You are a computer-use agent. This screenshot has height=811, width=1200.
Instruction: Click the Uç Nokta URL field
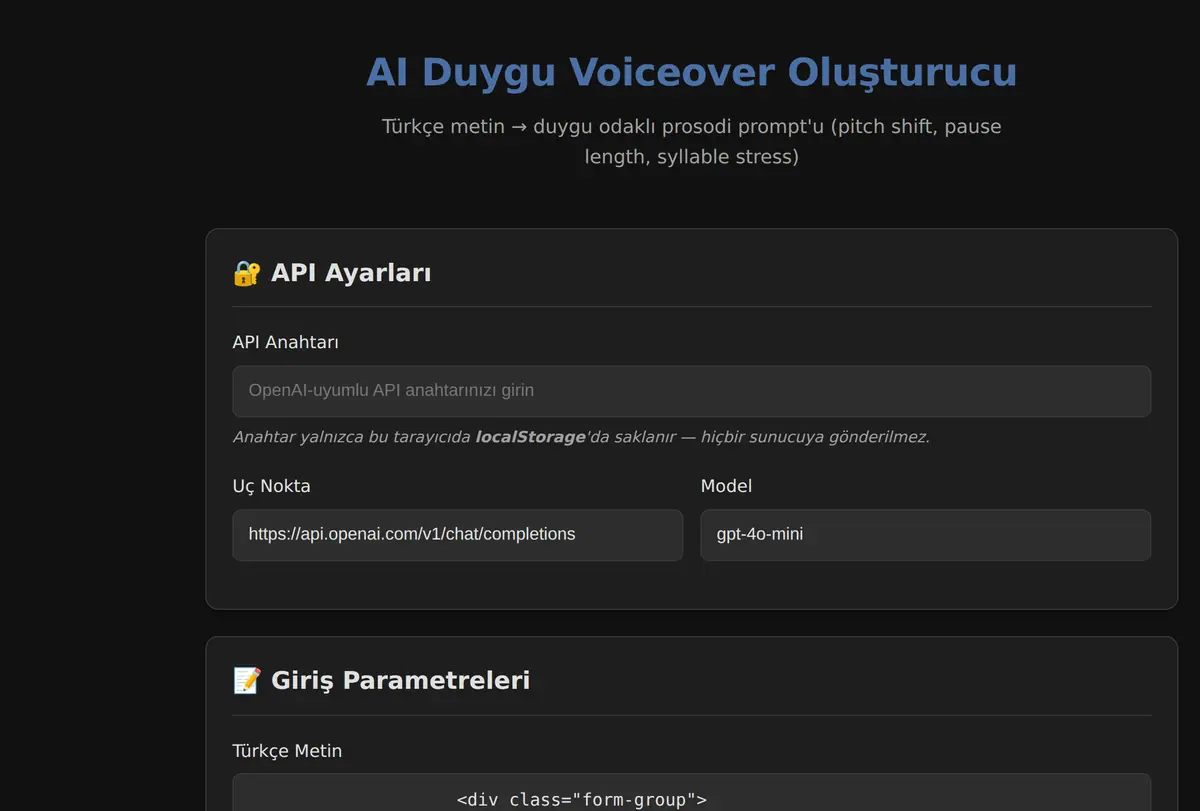(x=458, y=535)
